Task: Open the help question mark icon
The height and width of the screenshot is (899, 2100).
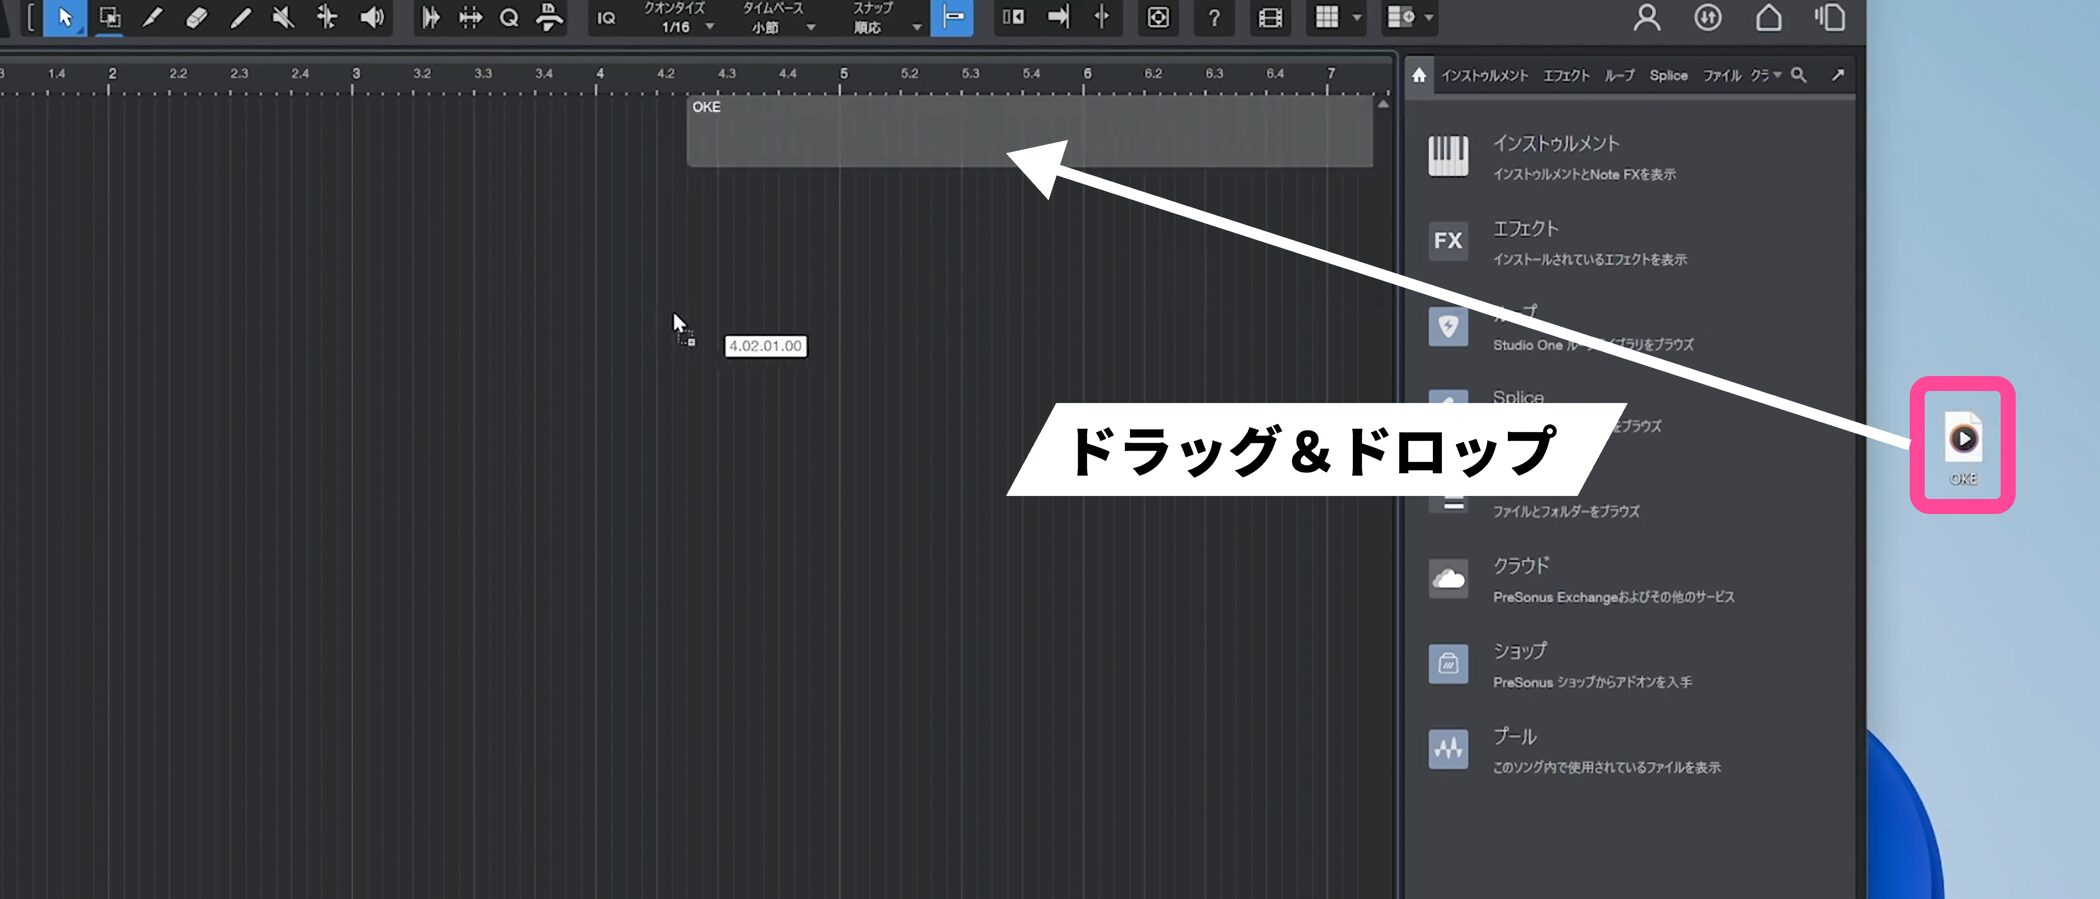Action: [x=1213, y=18]
